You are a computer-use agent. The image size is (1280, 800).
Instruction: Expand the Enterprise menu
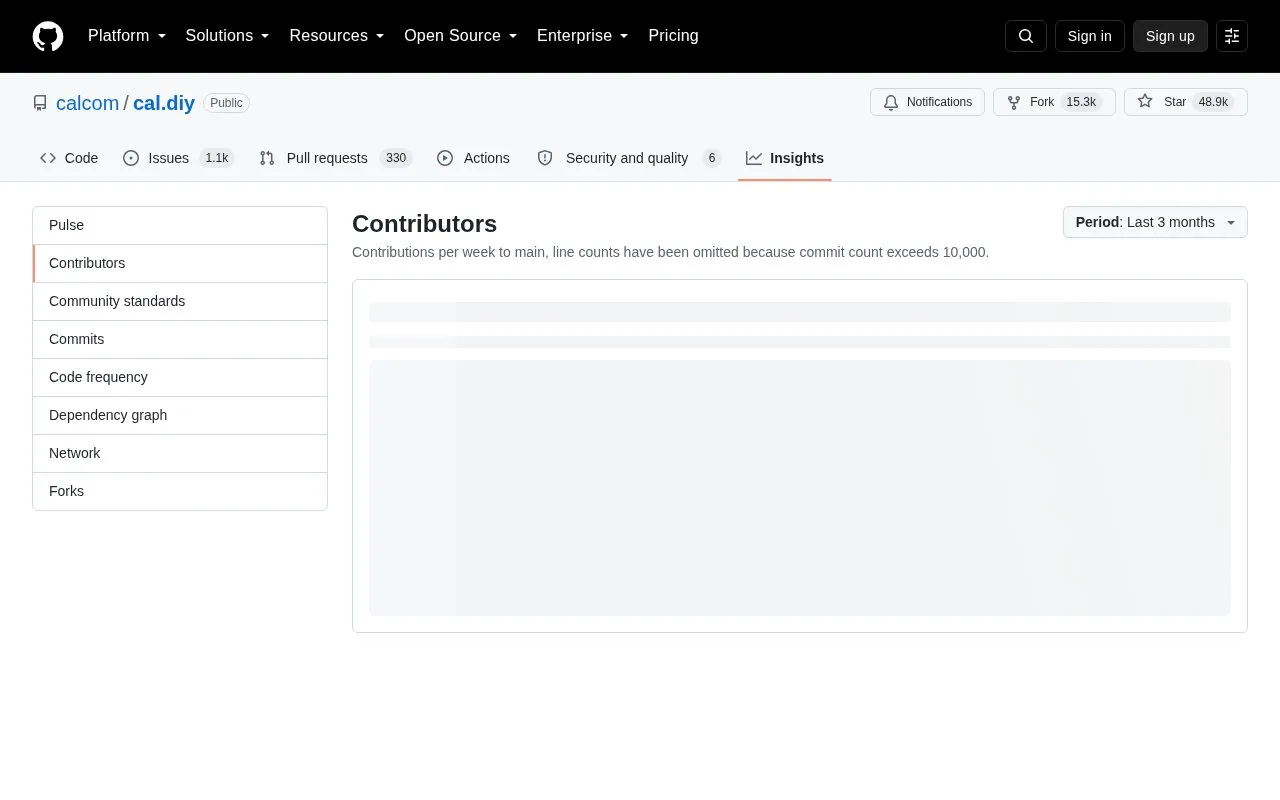[583, 36]
